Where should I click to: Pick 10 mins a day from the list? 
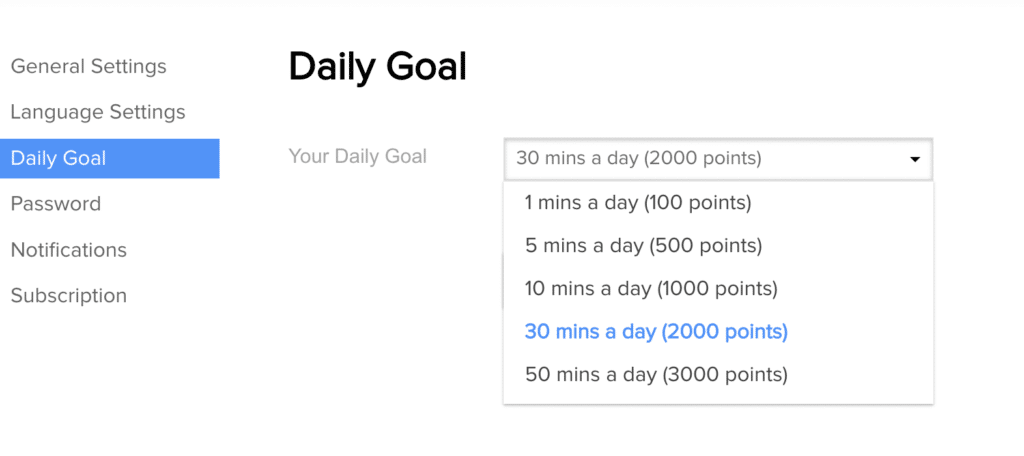point(651,289)
